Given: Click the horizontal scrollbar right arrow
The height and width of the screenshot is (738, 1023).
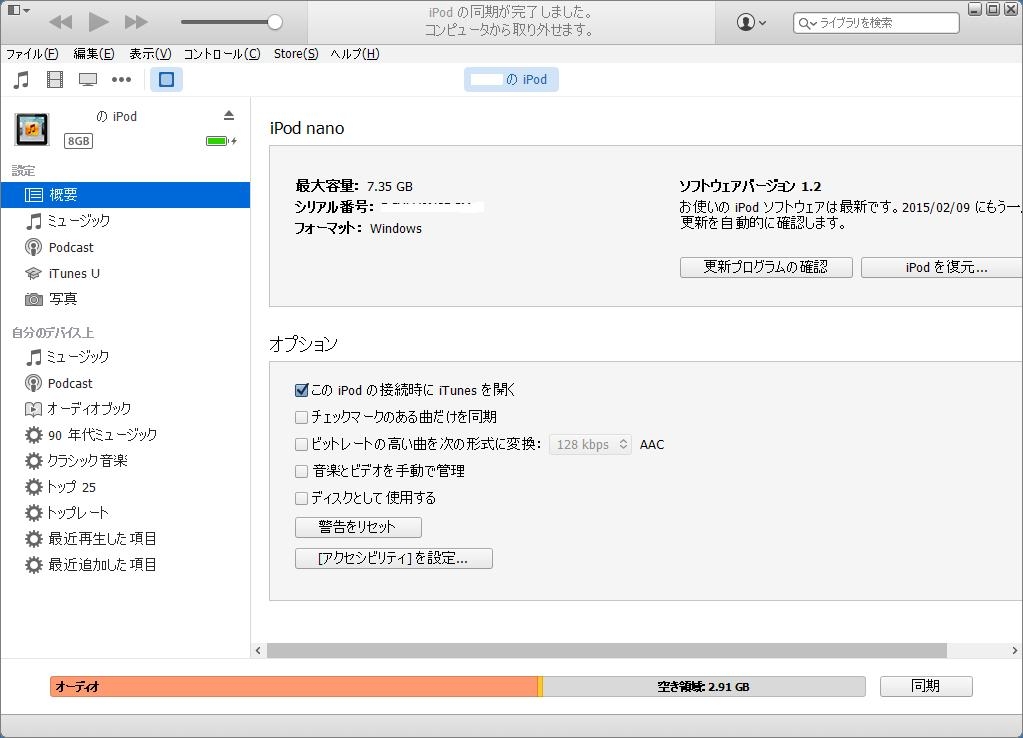Looking at the screenshot, I should click(1015, 650).
